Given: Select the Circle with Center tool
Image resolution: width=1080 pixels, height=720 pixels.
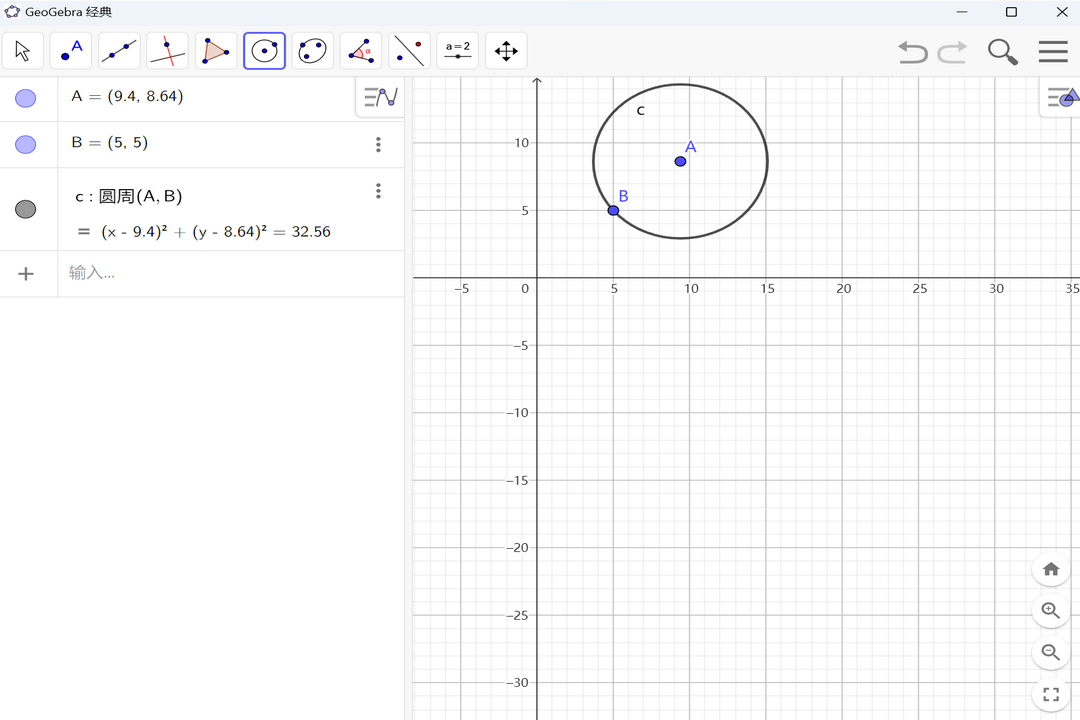Looking at the screenshot, I should 264,50.
